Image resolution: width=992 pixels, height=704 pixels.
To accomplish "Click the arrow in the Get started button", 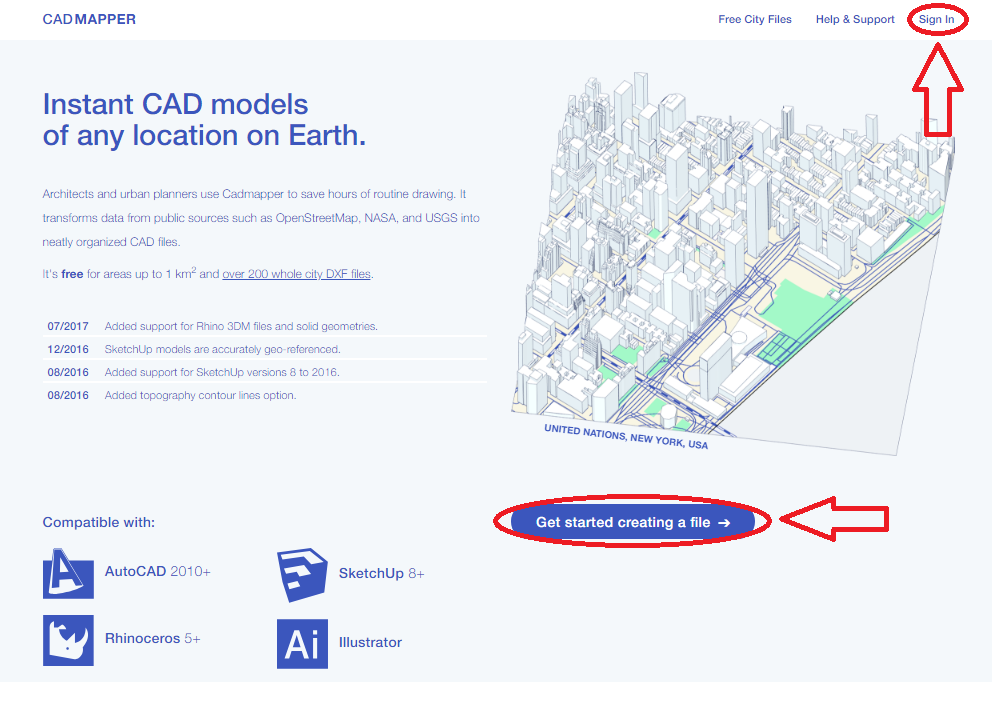I will point(724,523).
